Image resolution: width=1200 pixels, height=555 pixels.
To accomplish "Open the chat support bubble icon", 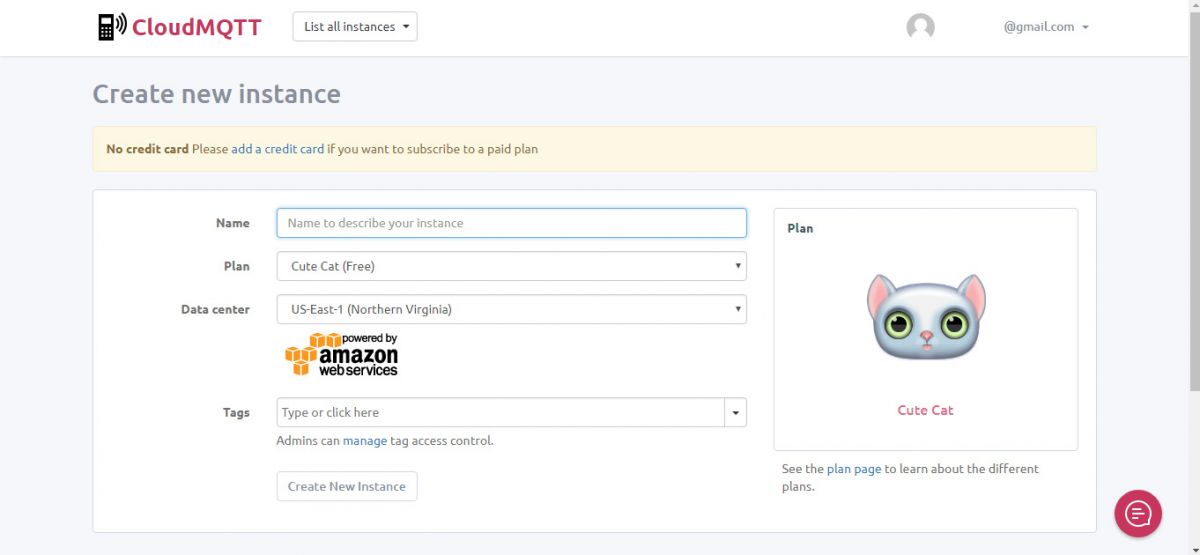I will point(1138,514).
